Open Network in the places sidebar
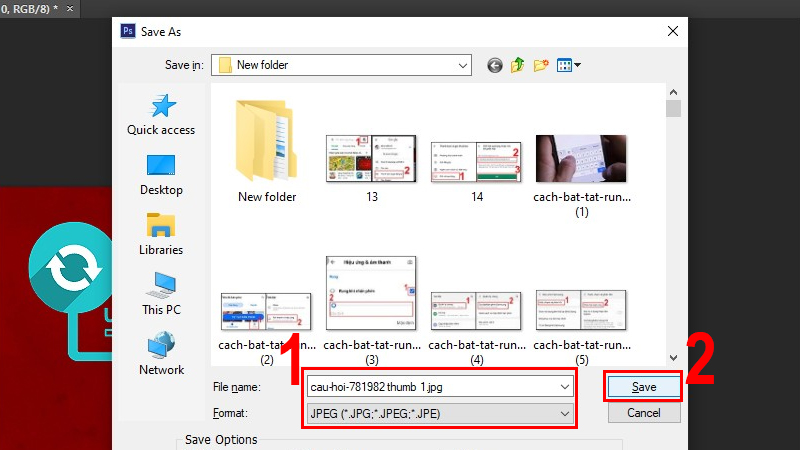The width and height of the screenshot is (800, 450). tap(161, 354)
